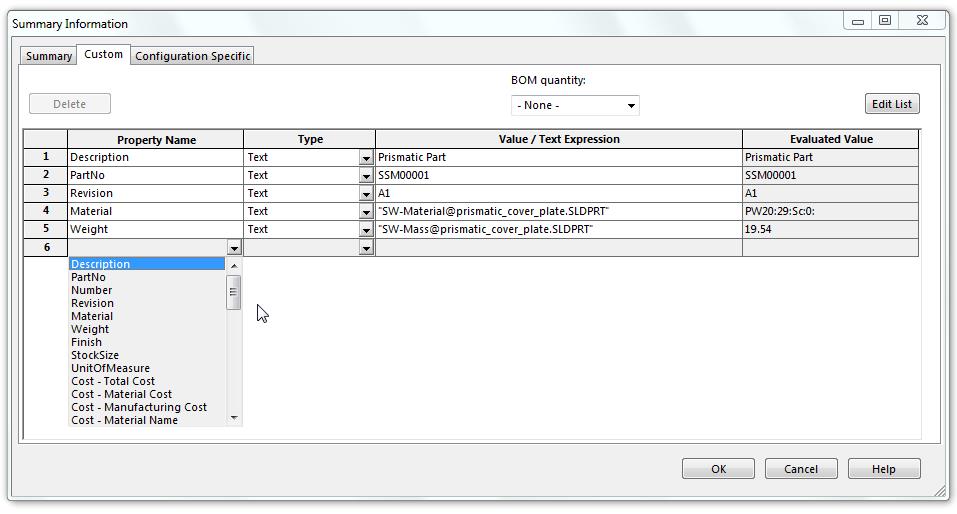Select Finish from the property list
This screenshot has height=514, width=957.
(x=87, y=342)
